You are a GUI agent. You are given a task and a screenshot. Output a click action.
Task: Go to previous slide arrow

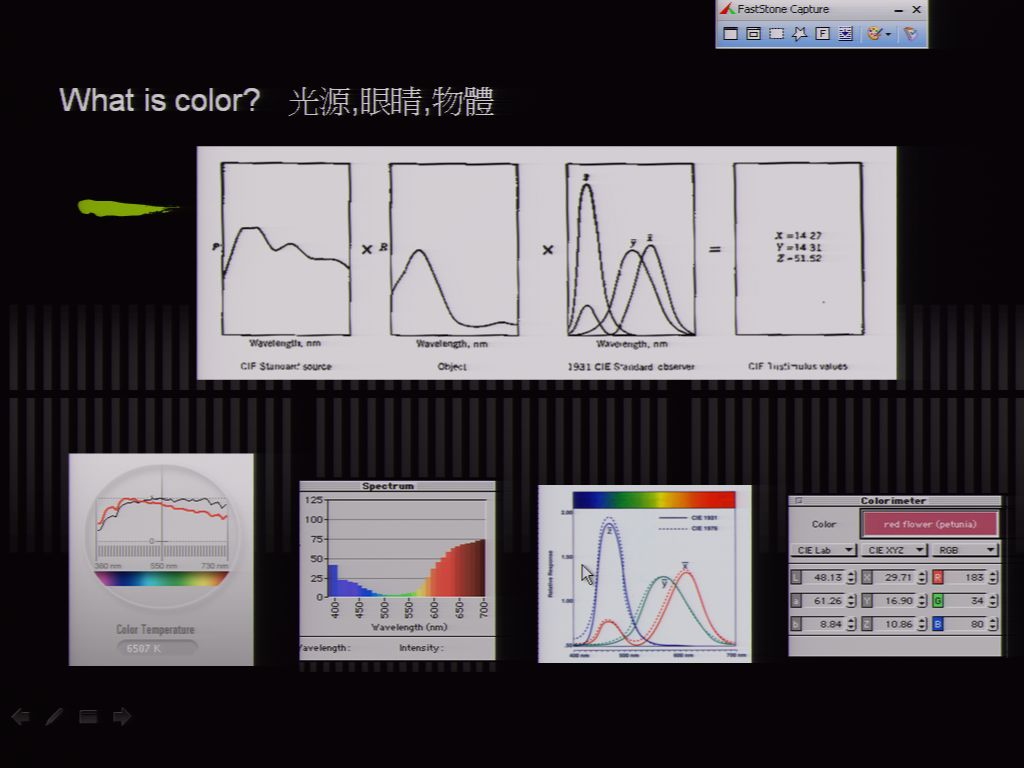click(x=21, y=716)
